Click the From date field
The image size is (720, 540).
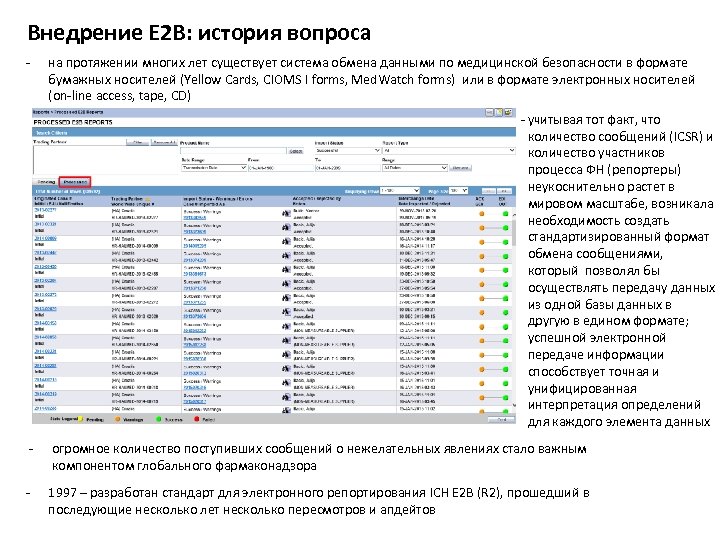pyautogui.click(x=280, y=168)
